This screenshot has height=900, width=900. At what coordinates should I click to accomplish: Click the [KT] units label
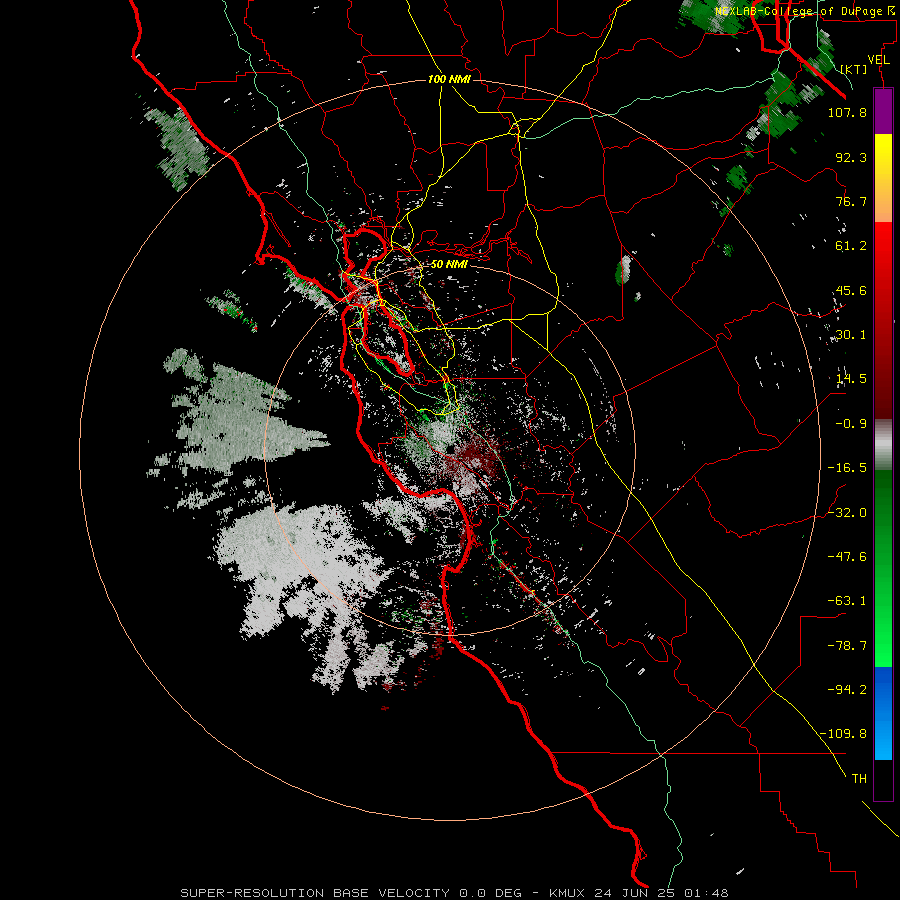coord(854,69)
